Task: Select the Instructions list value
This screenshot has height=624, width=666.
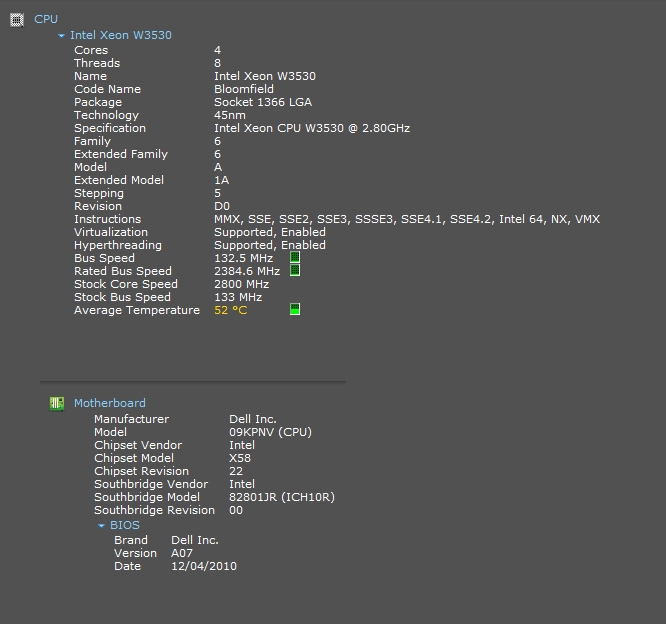Action: tap(407, 220)
